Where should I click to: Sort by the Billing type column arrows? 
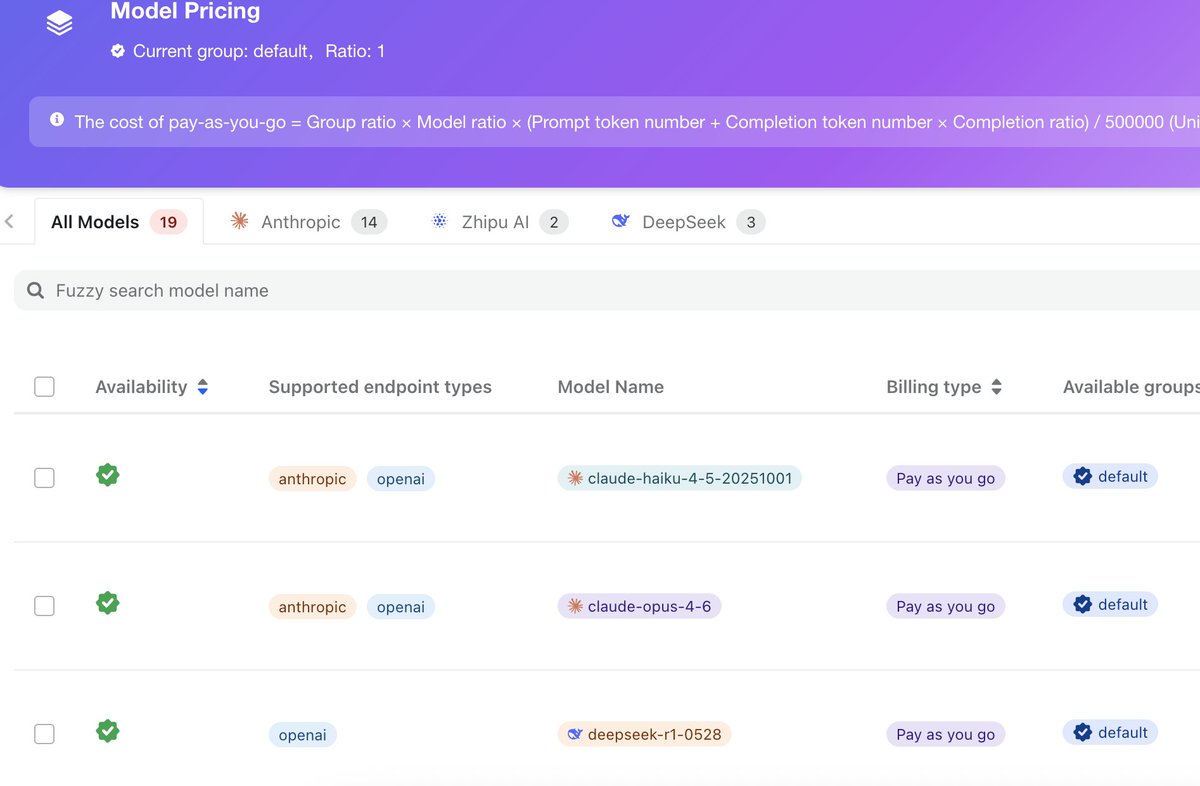pyautogui.click(x=996, y=387)
